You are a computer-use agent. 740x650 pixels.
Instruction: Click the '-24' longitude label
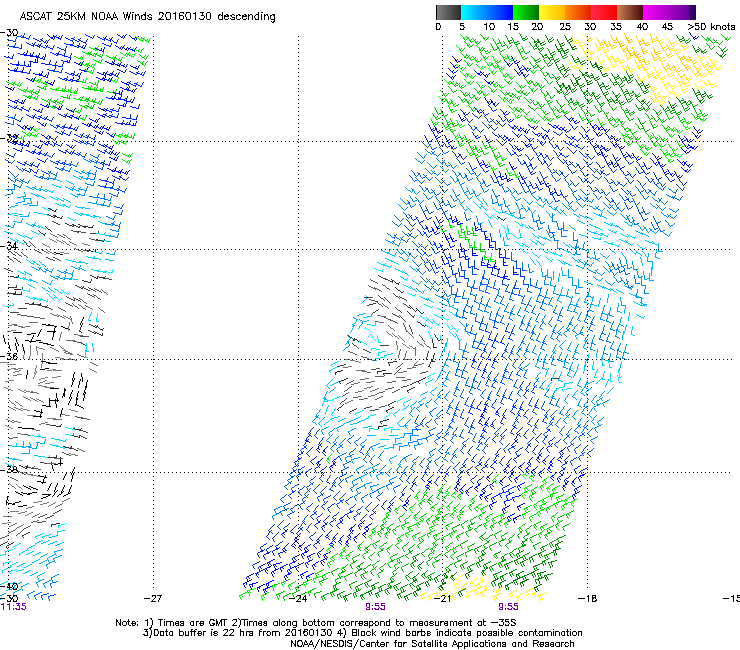[298, 599]
